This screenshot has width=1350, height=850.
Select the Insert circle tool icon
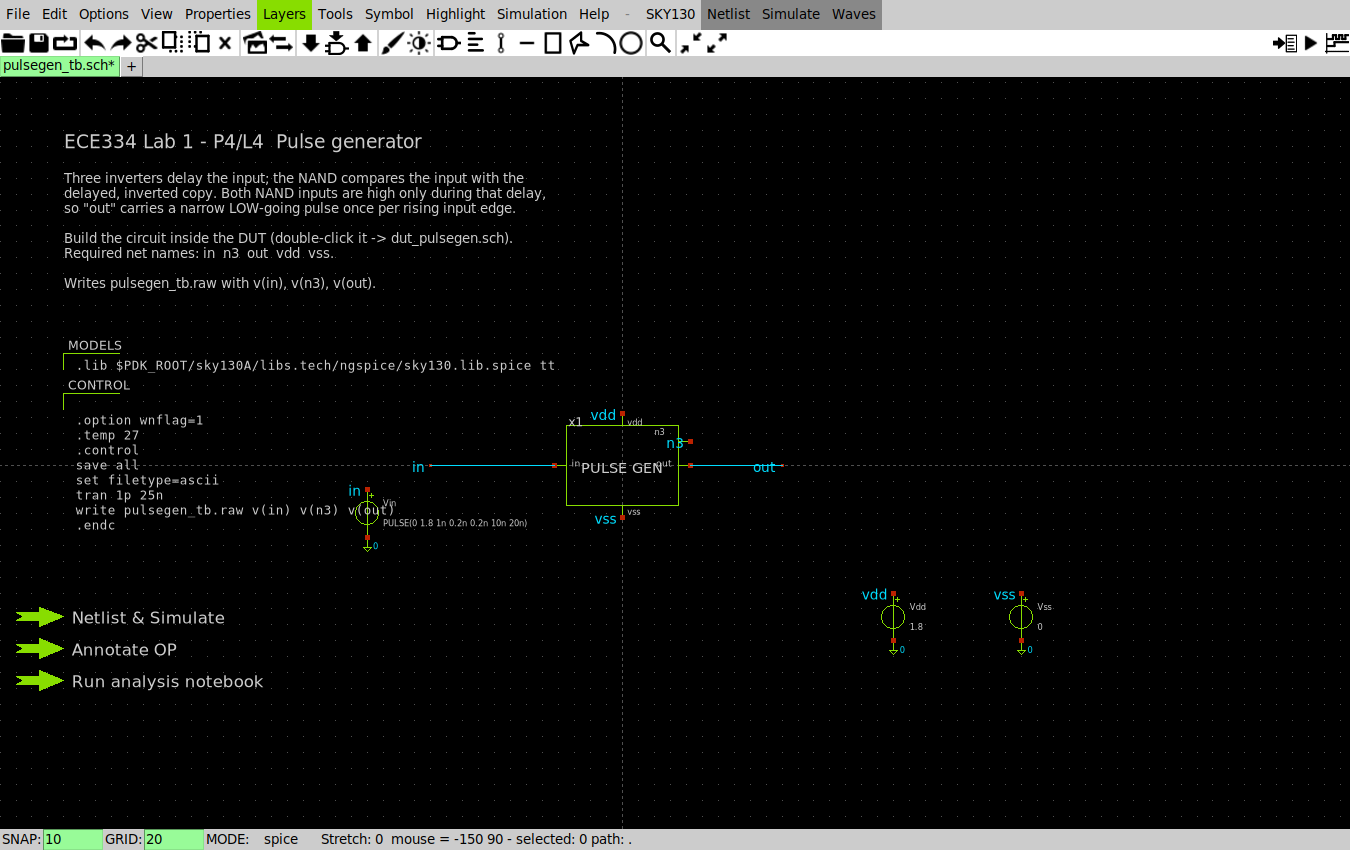pyautogui.click(x=631, y=43)
